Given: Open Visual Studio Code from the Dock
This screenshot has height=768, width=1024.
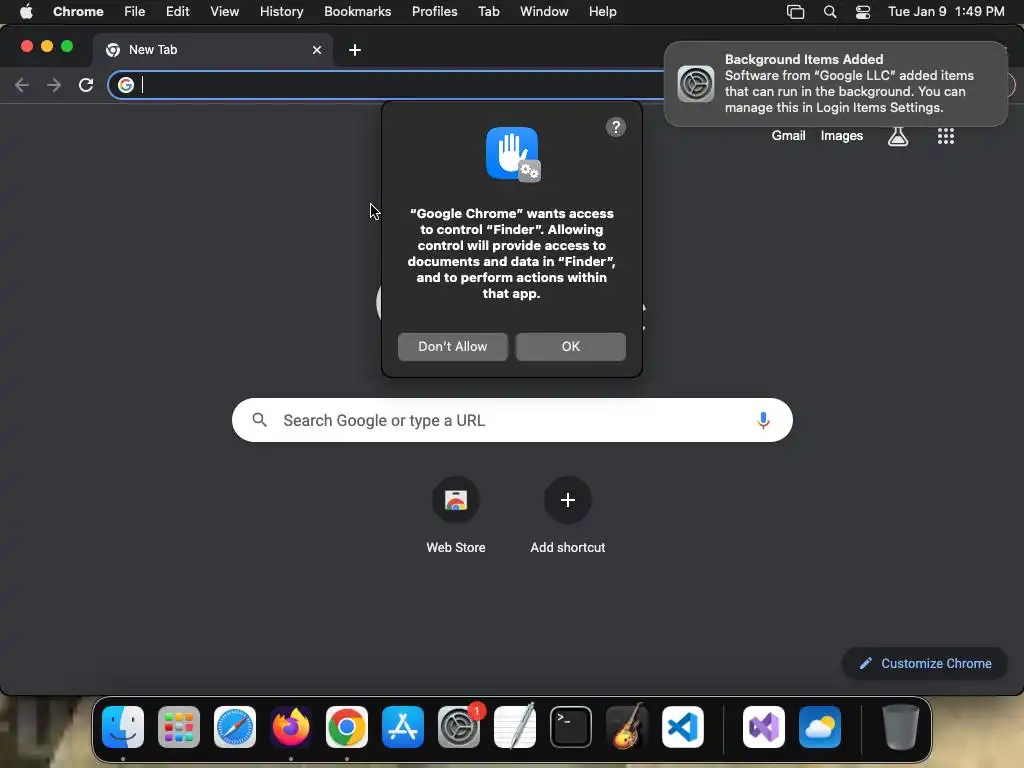Looking at the screenshot, I should pos(683,727).
